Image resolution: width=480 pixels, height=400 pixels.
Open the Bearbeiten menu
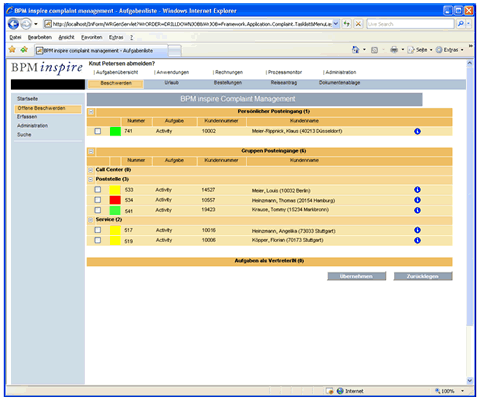tap(40, 37)
